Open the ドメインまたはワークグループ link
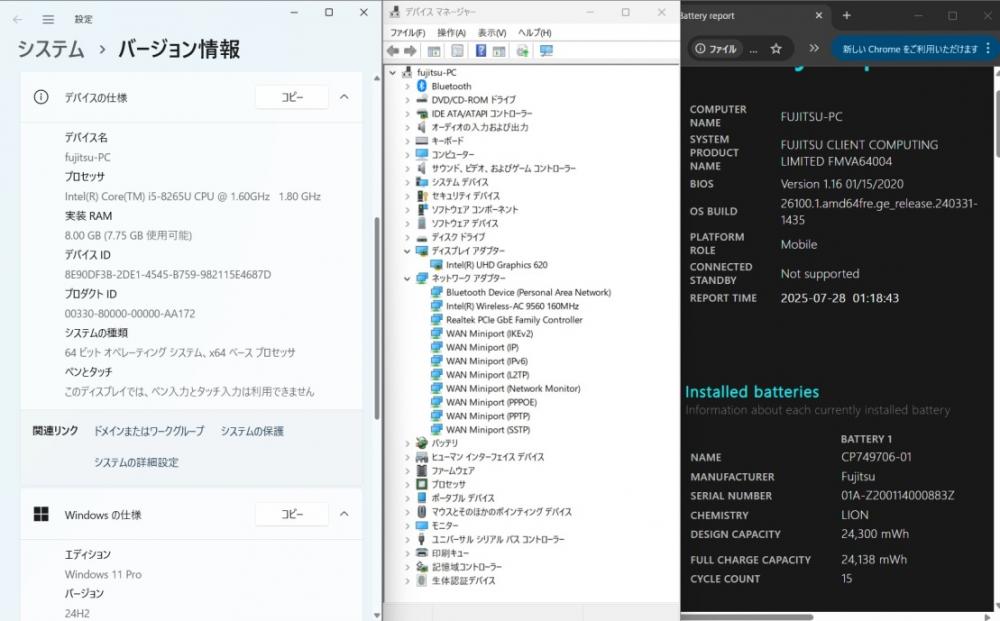 pyautogui.click(x=149, y=431)
